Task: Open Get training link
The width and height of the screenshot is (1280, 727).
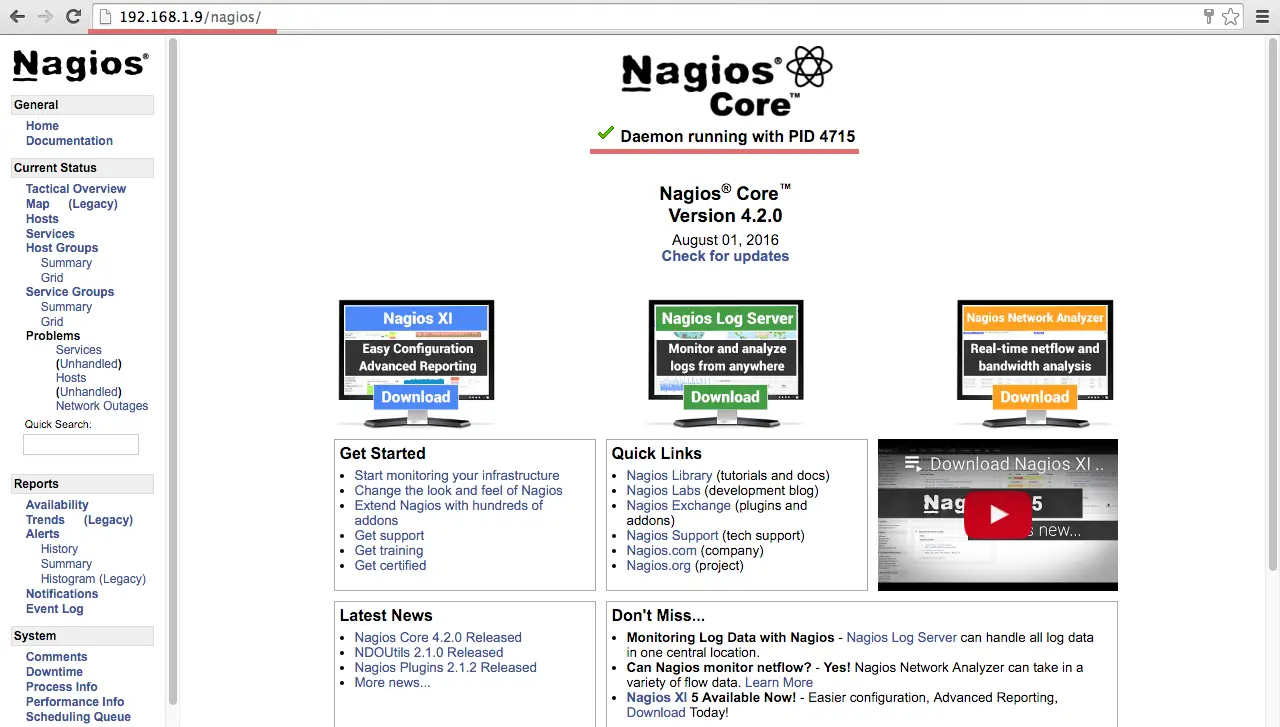Action: coord(389,551)
